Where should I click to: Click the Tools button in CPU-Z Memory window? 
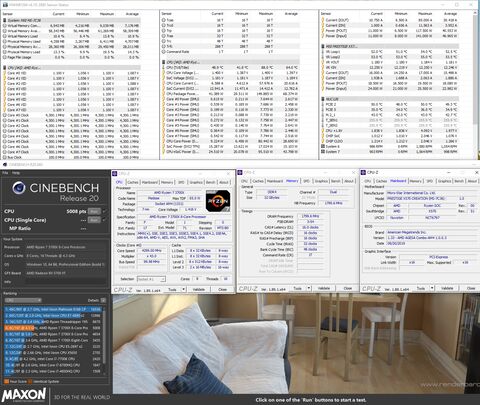pyautogui.click(x=298, y=288)
